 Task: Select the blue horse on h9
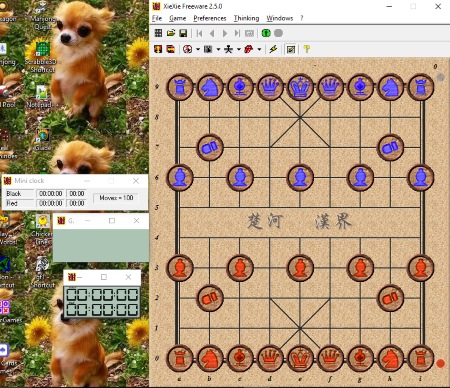click(x=390, y=87)
